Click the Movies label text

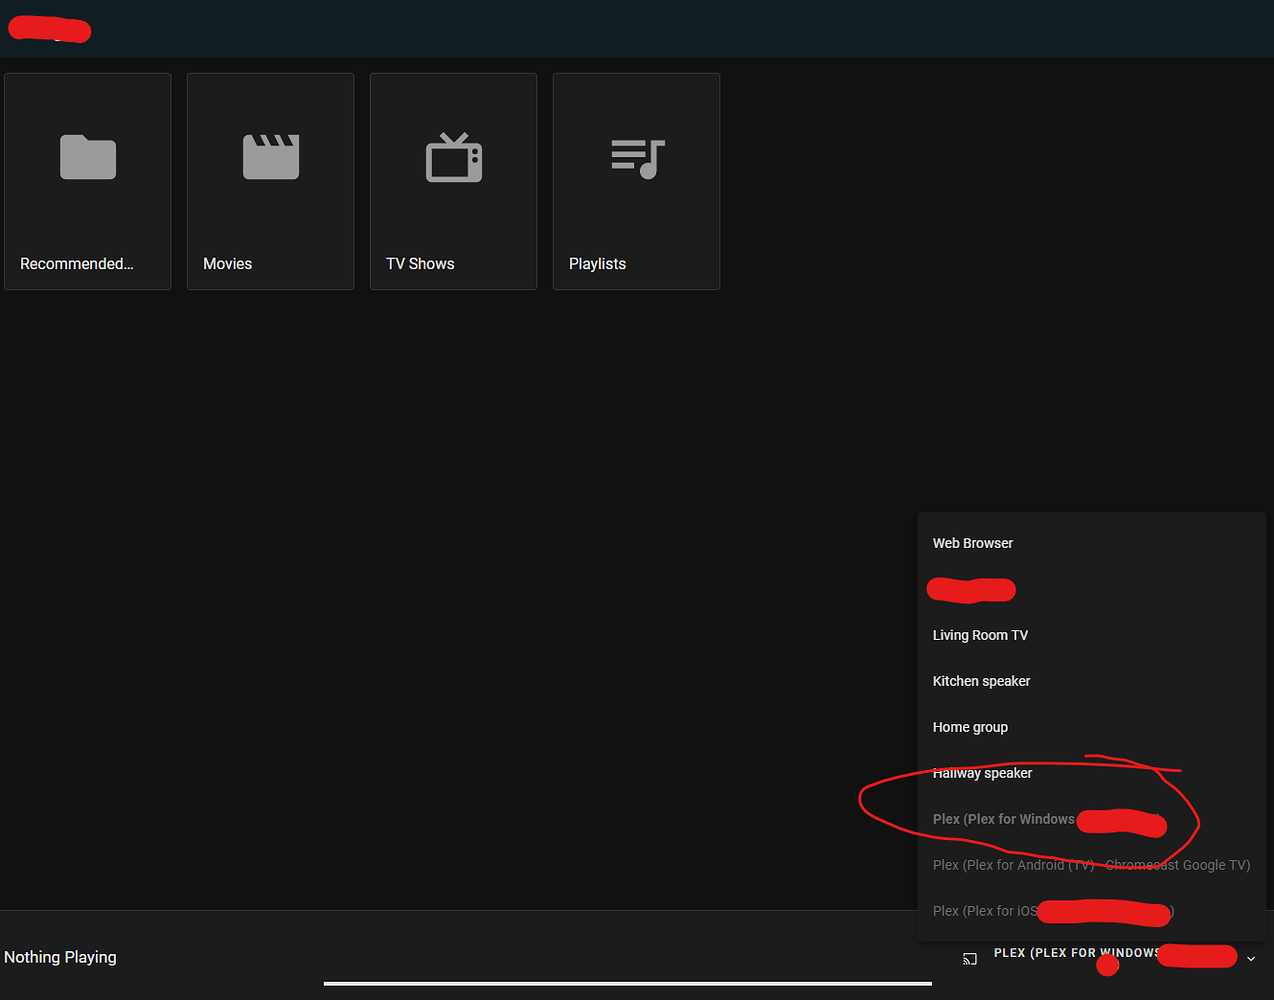pos(227,263)
